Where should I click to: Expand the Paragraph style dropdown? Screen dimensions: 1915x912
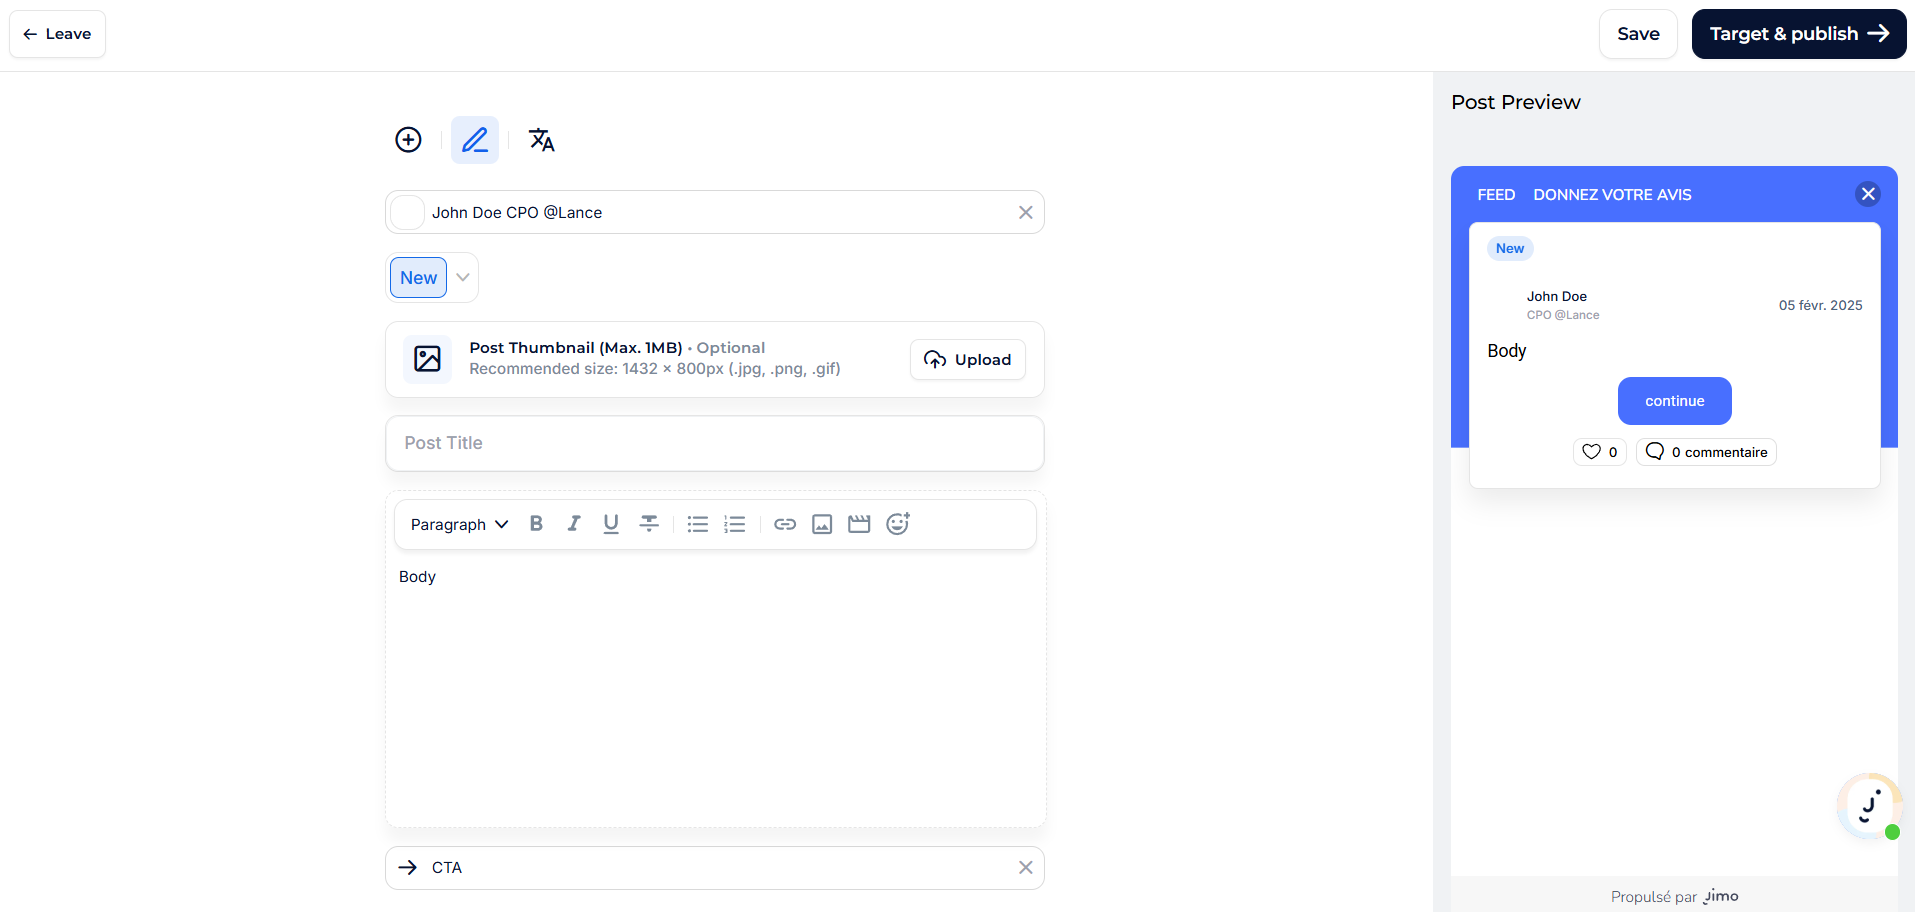[459, 524]
